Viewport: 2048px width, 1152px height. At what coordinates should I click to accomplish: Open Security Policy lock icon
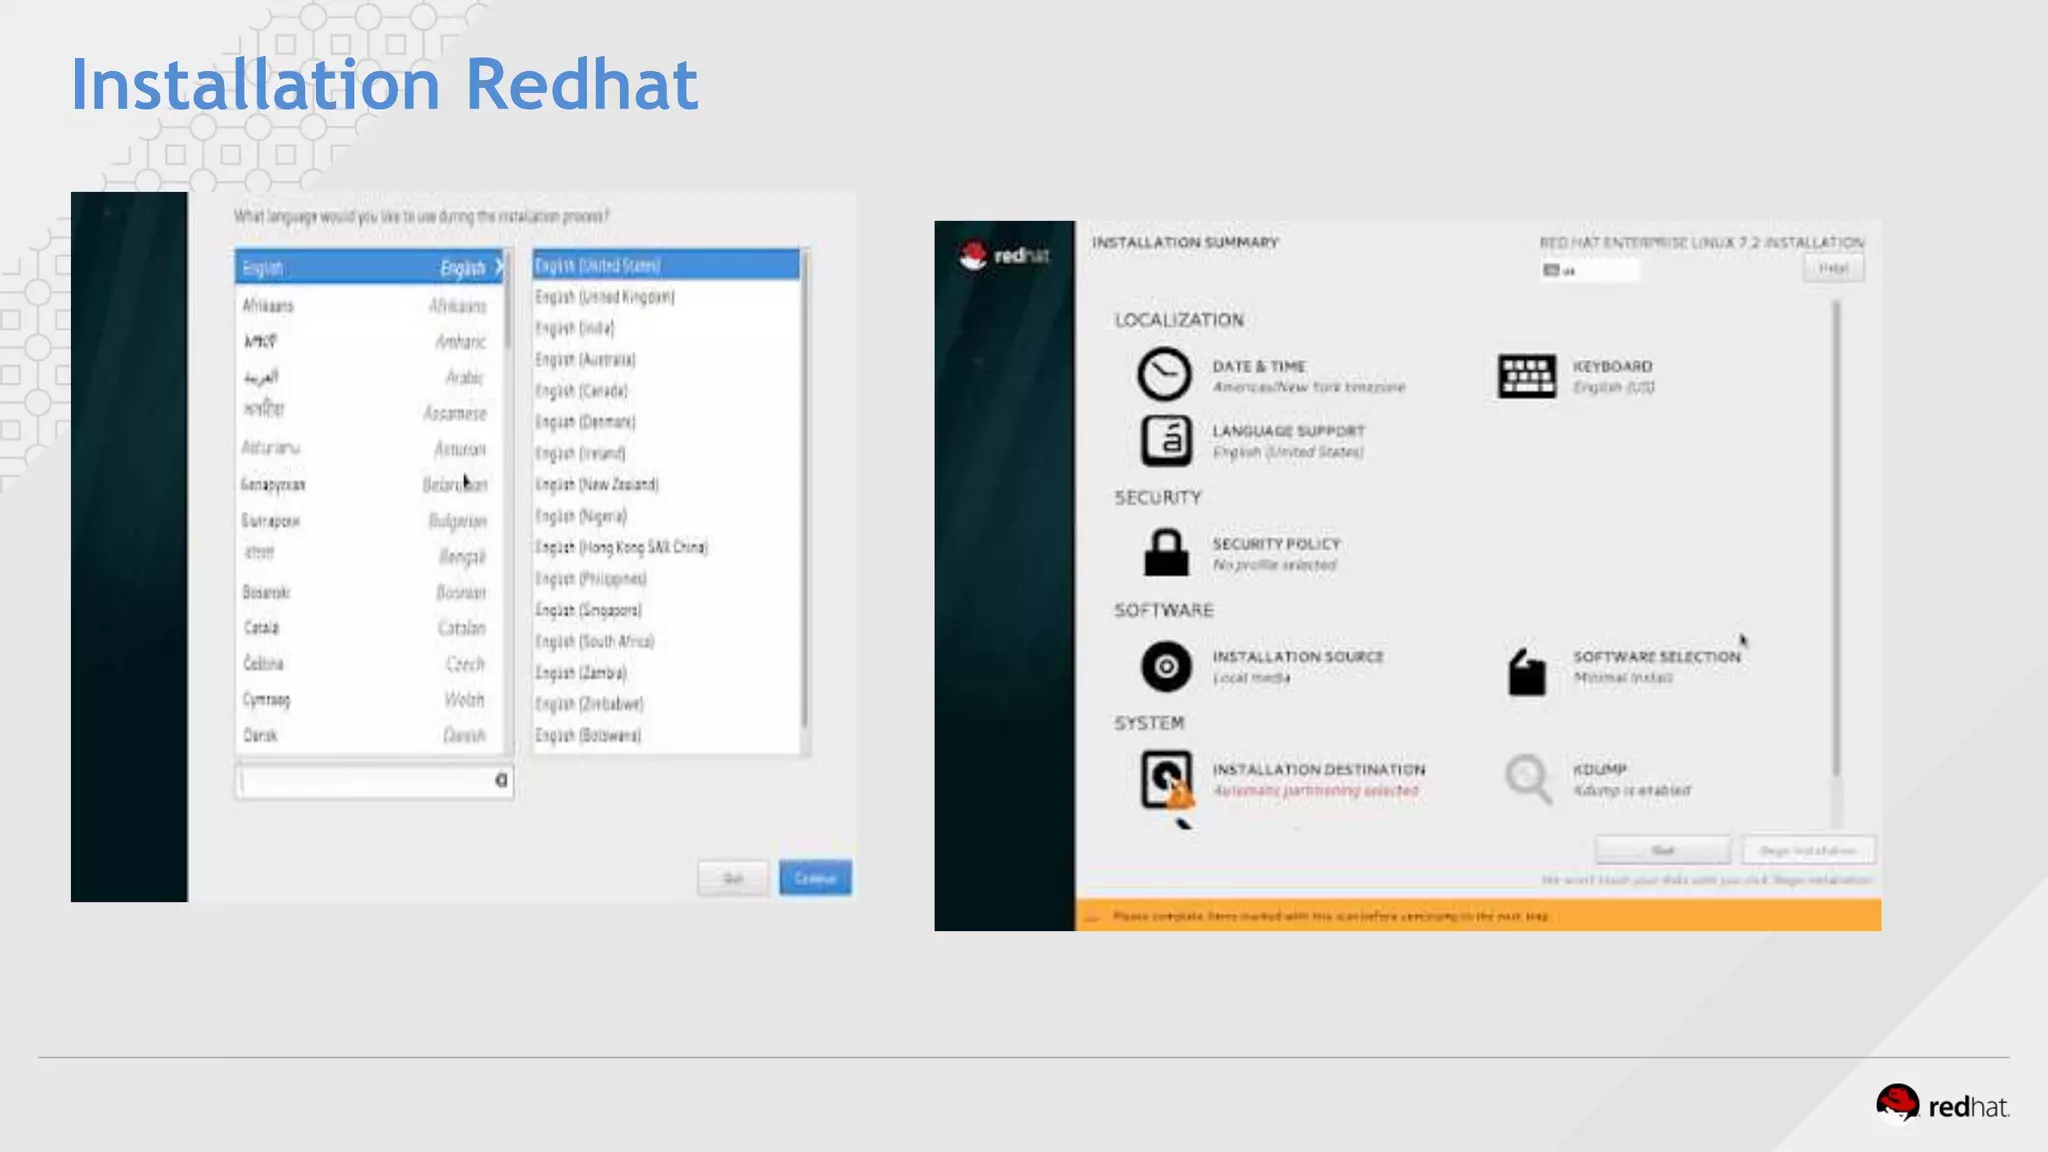[x=1166, y=553]
